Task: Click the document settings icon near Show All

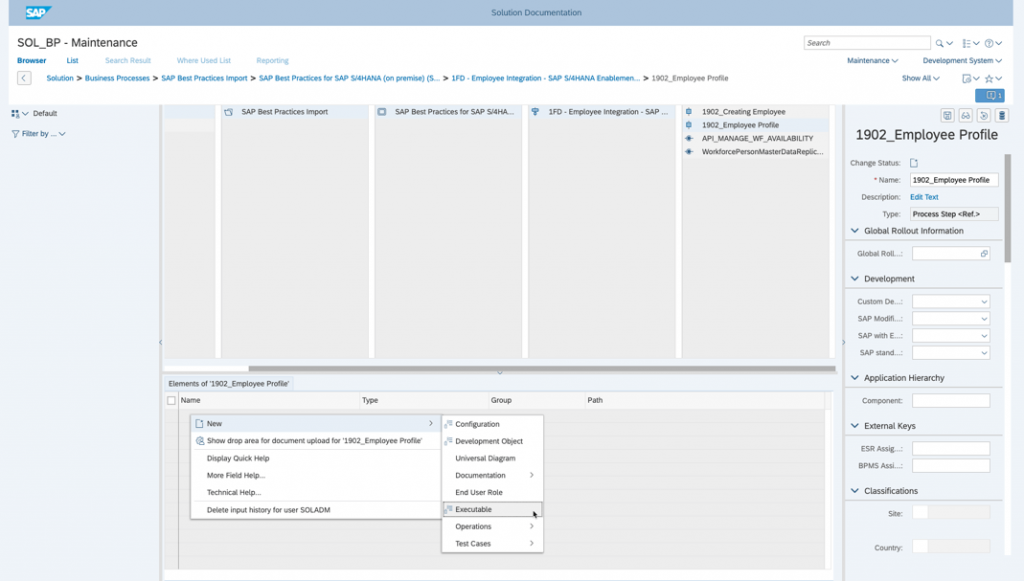Action: pos(967,78)
